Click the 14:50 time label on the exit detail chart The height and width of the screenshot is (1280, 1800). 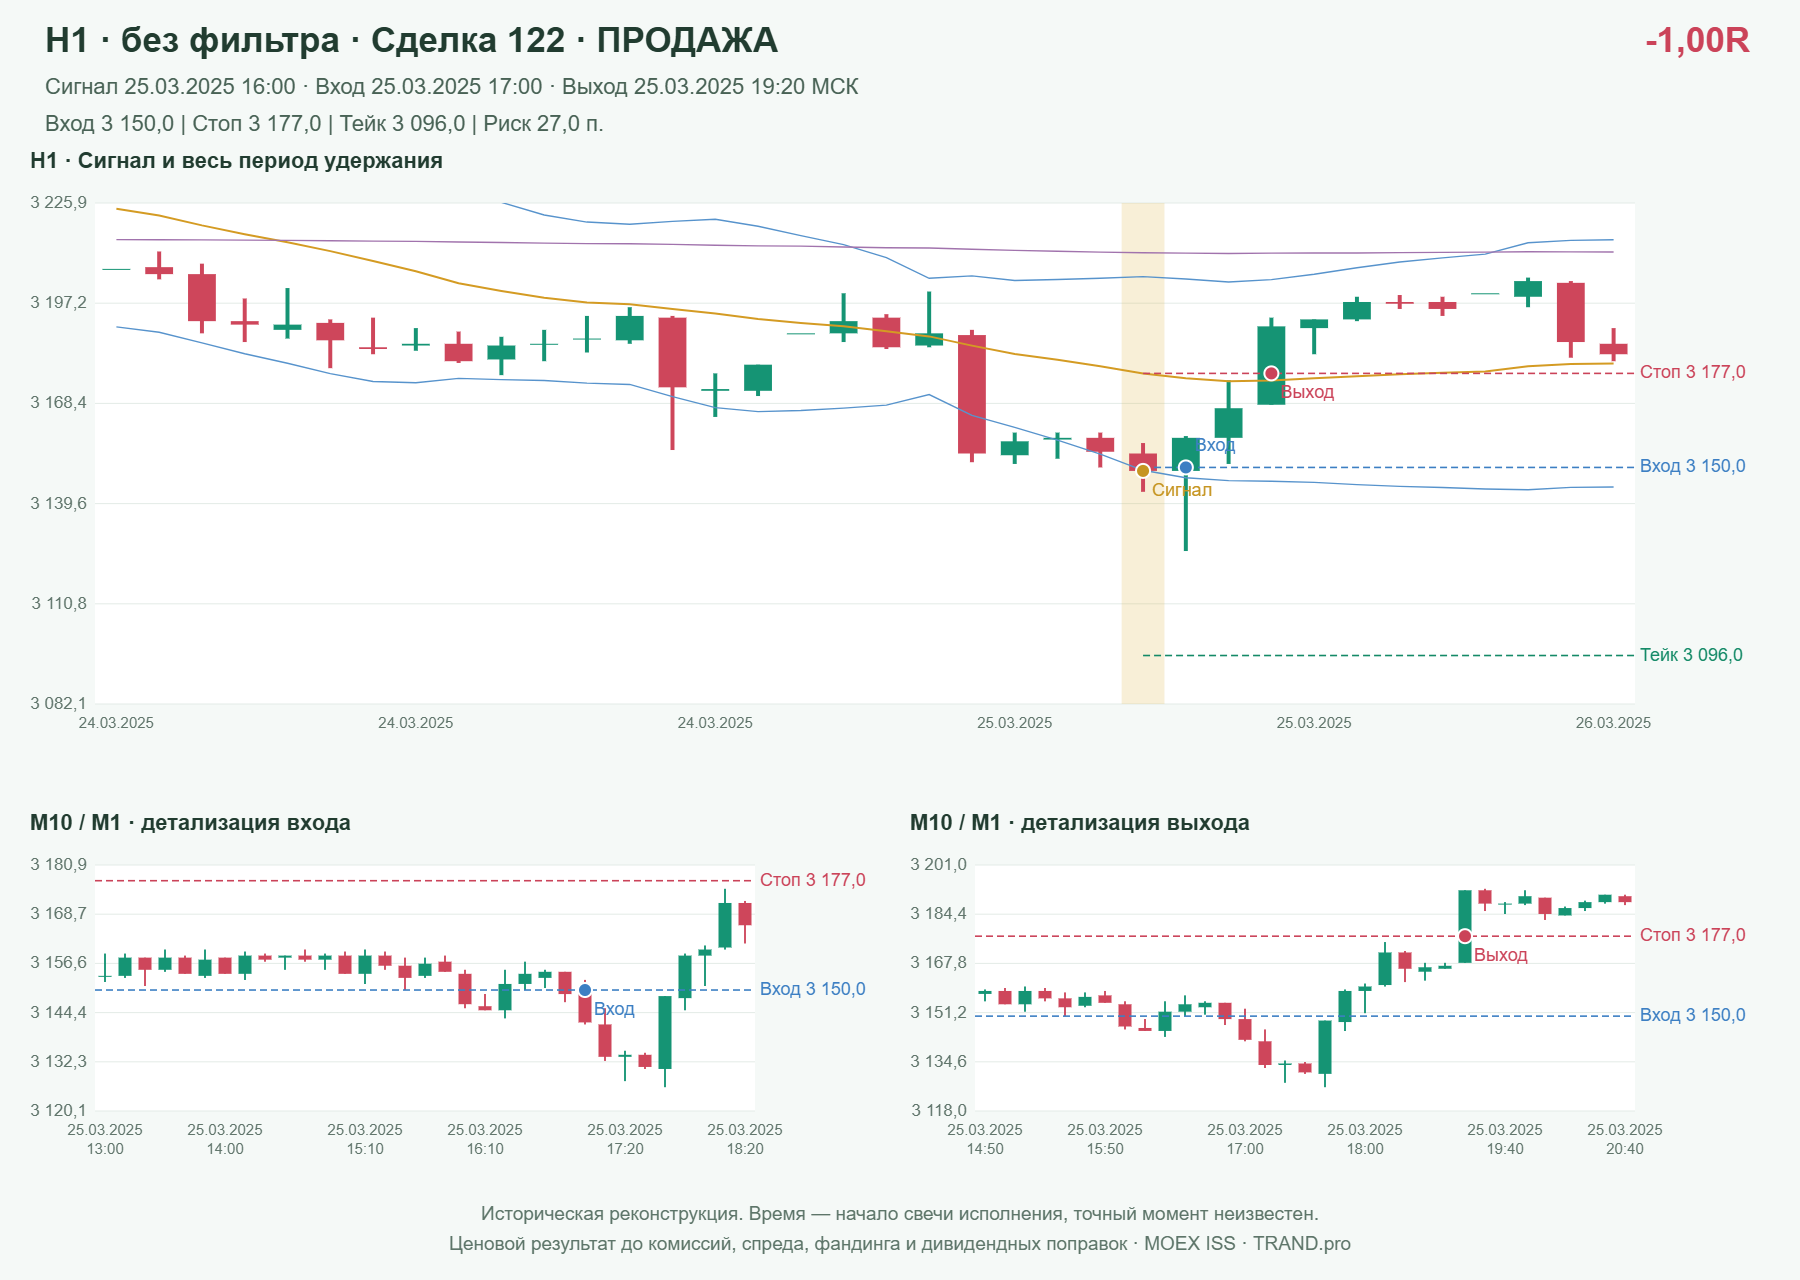click(985, 1149)
